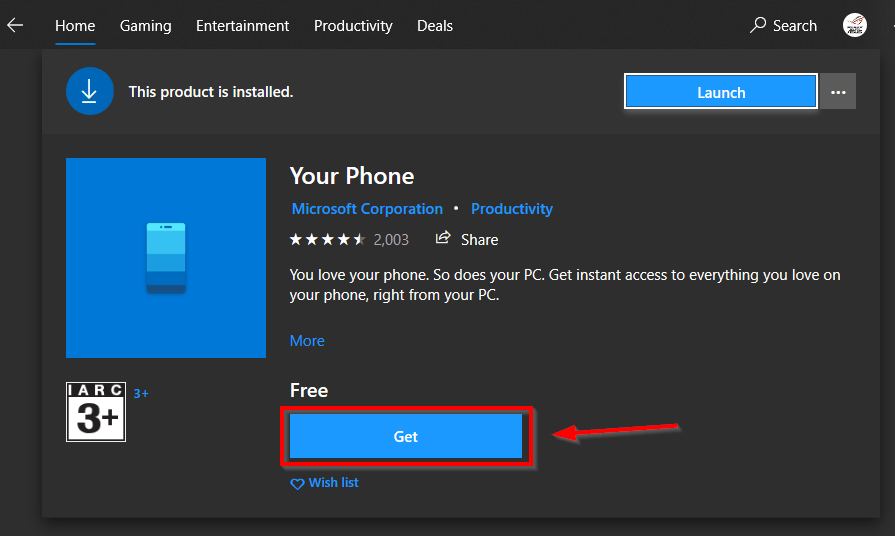Click the Your Phone app thumbnail
Viewport: 895px width, 536px height.
166,258
